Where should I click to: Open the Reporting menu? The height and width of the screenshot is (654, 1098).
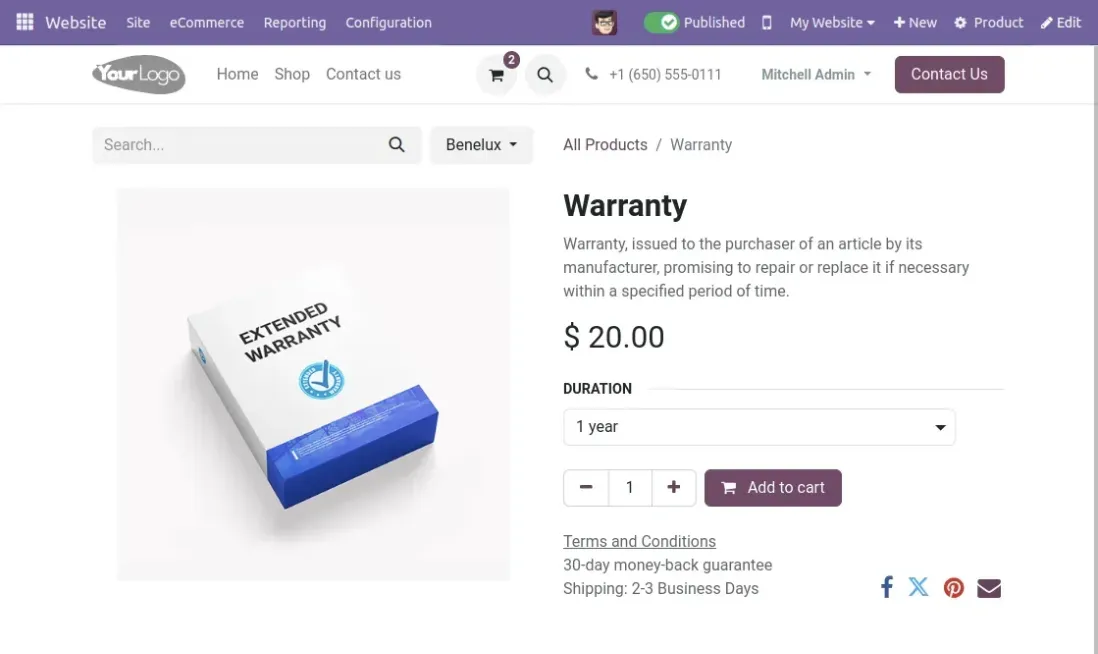click(x=295, y=22)
